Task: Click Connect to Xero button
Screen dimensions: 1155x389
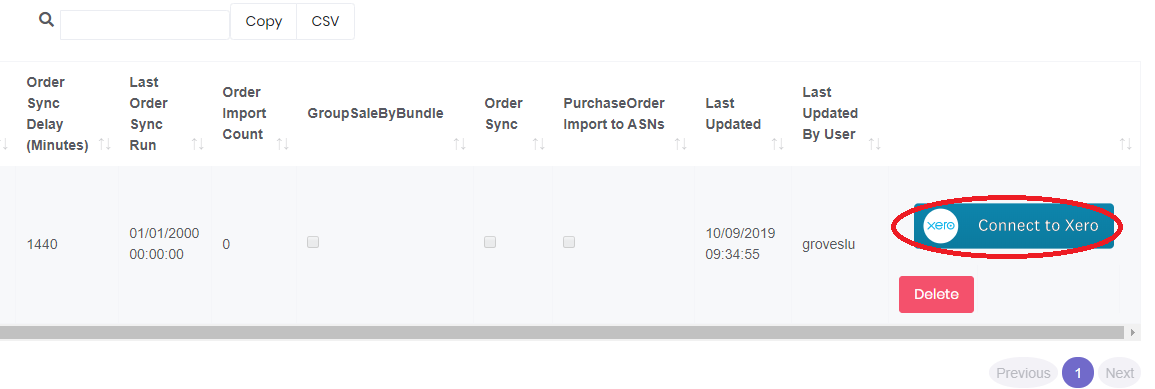Action: tap(1014, 226)
